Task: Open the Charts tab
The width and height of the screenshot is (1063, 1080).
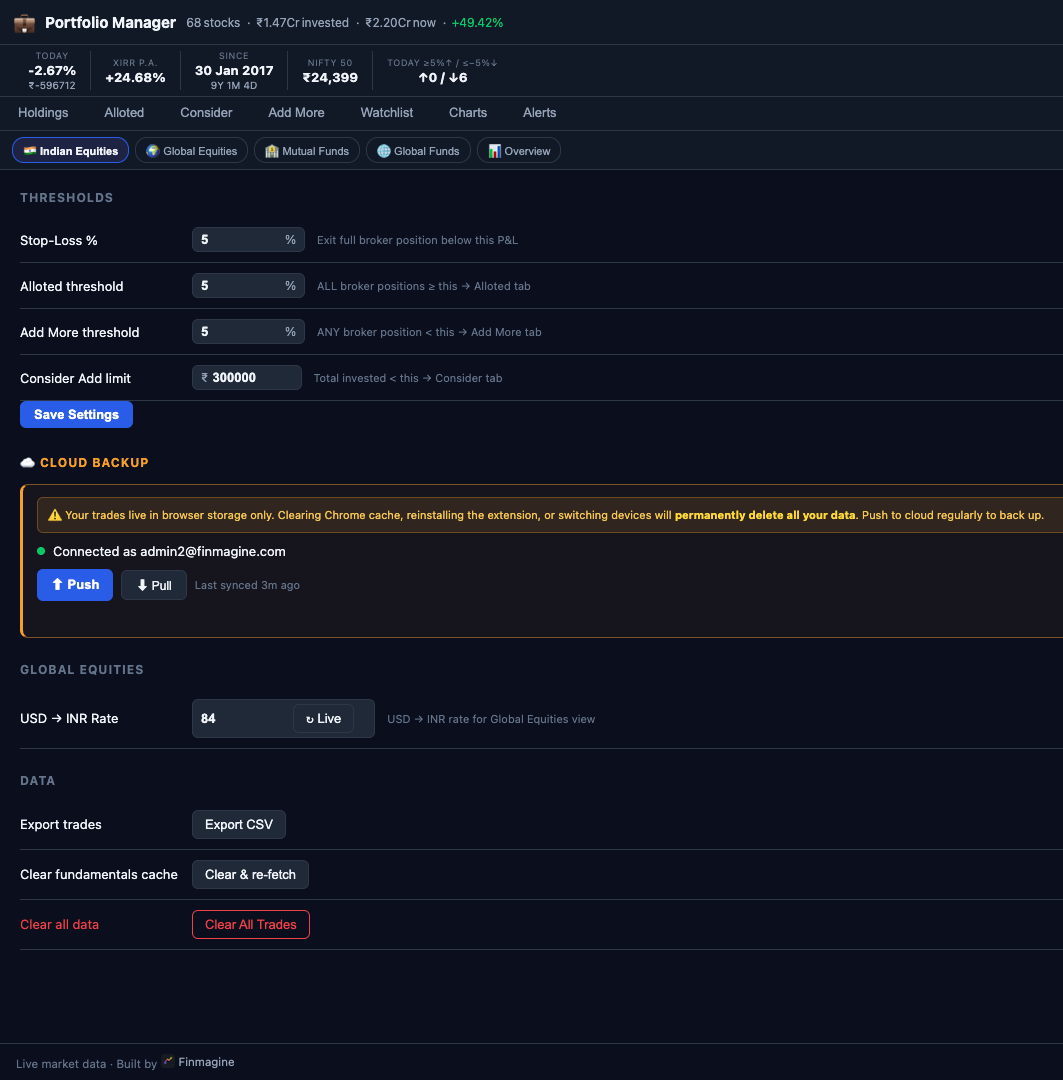Action: (x=467, y=113)
